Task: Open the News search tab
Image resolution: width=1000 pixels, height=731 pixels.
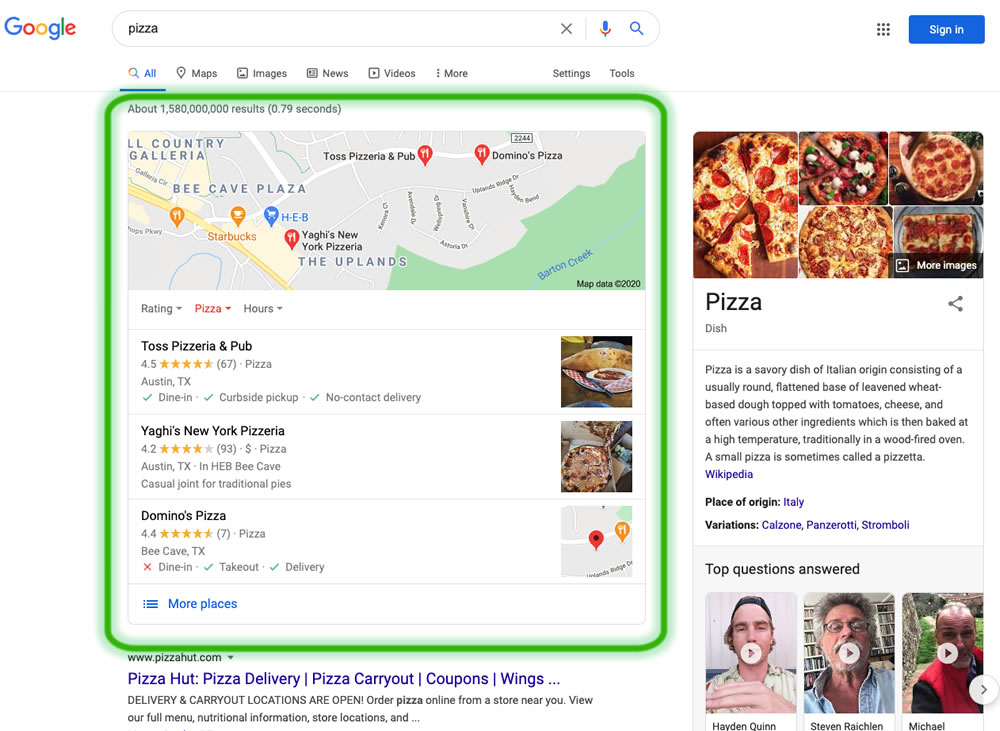Action: pyautogui.click(x=327, y=73)
